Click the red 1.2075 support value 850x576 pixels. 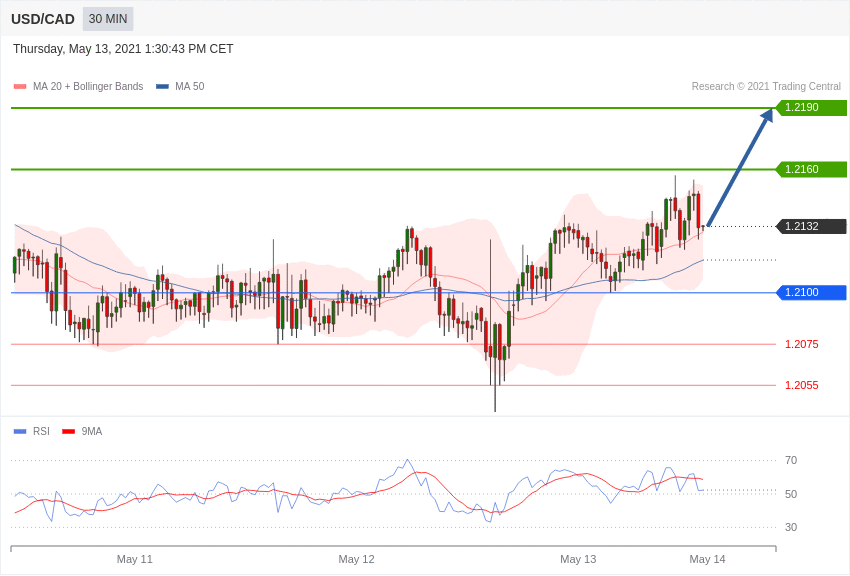tap(802, 344)
